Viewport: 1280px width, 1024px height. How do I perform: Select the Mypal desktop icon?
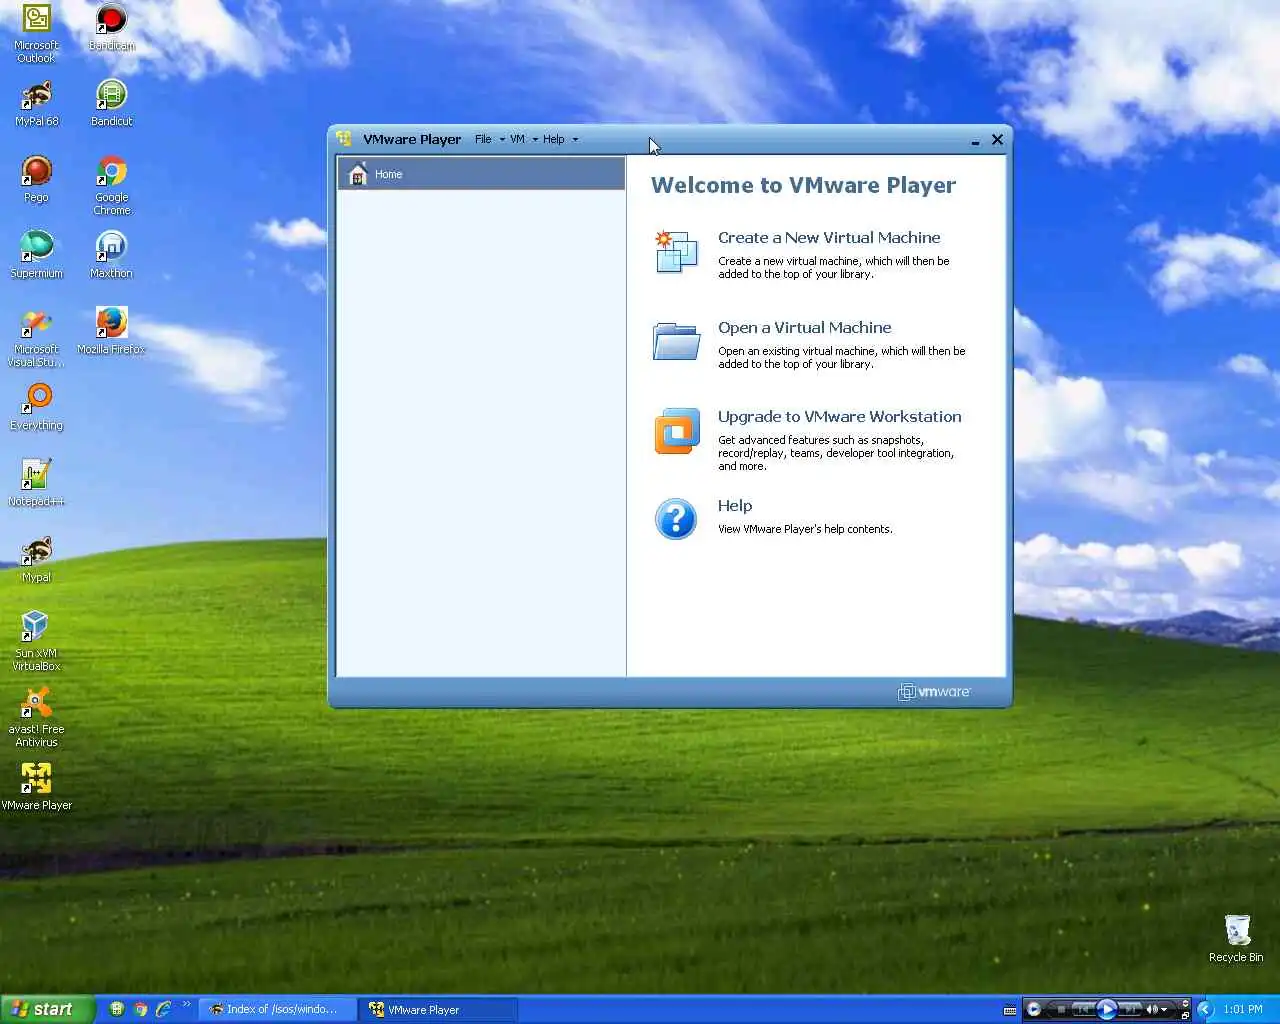click(x=36, y=560)
